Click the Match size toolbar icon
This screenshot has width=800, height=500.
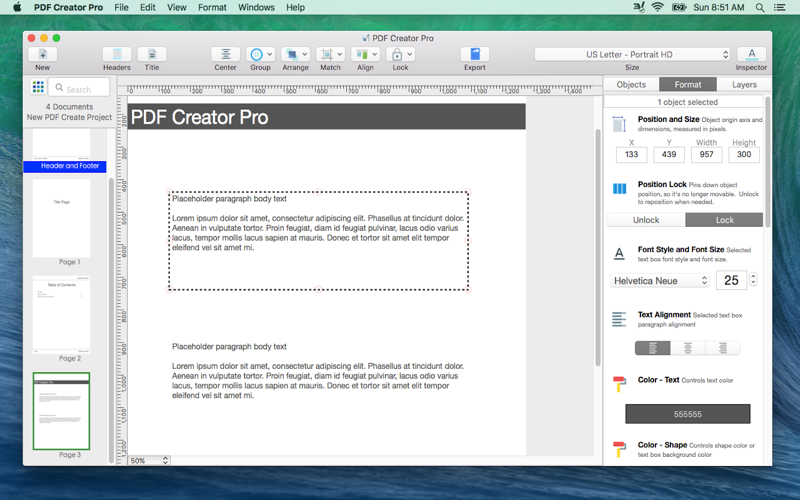[327, 54]
